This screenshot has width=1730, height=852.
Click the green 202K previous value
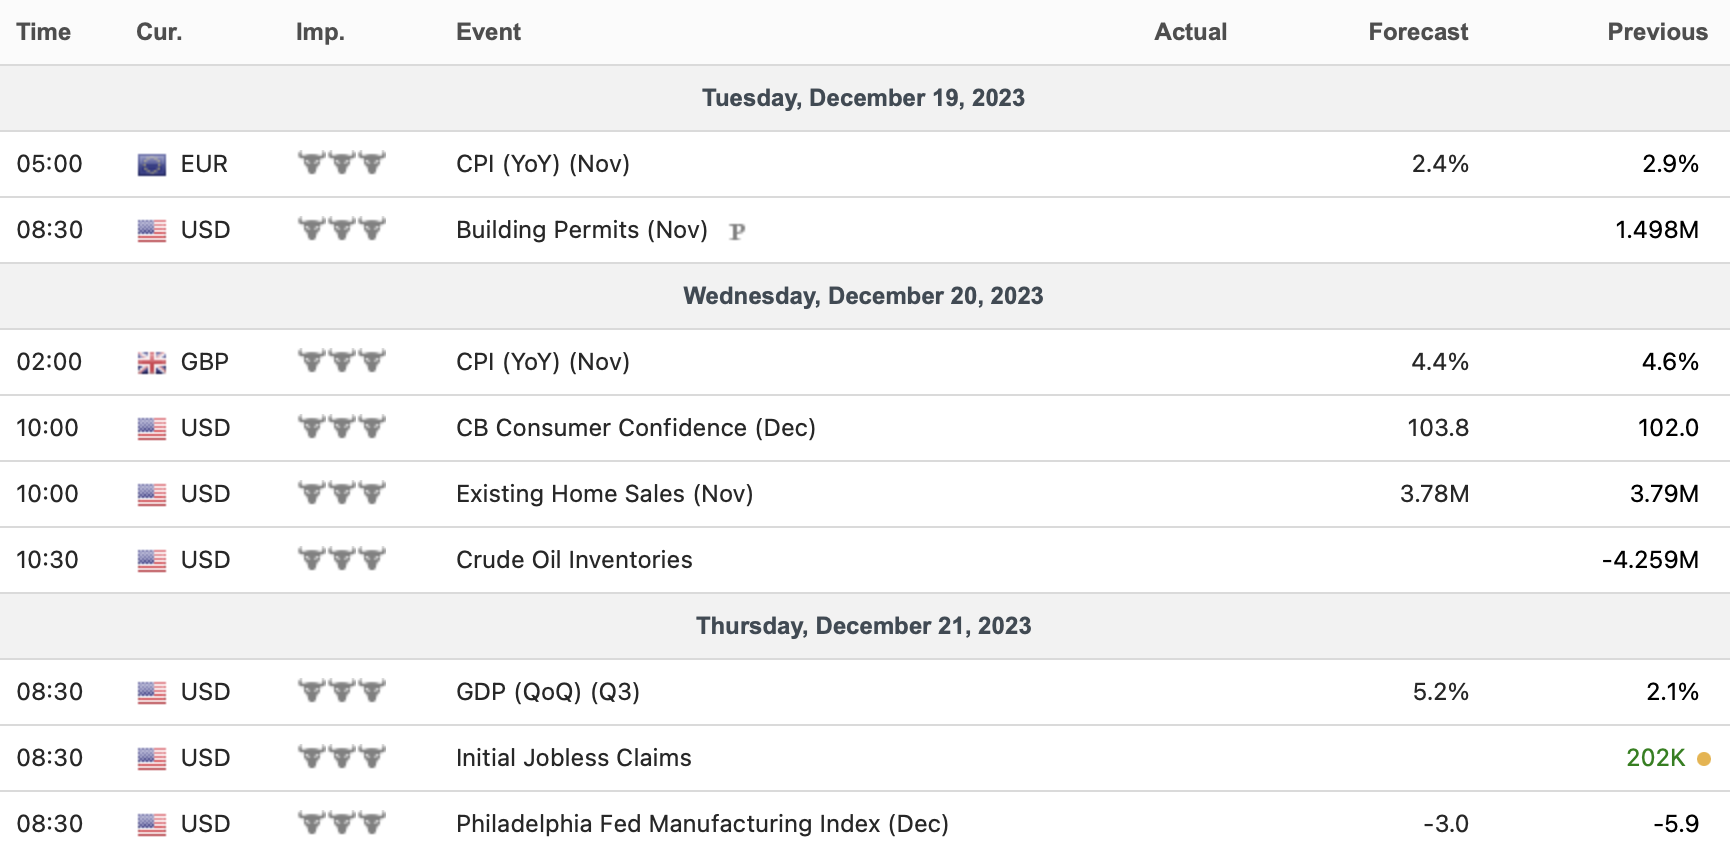(1655, 758)
